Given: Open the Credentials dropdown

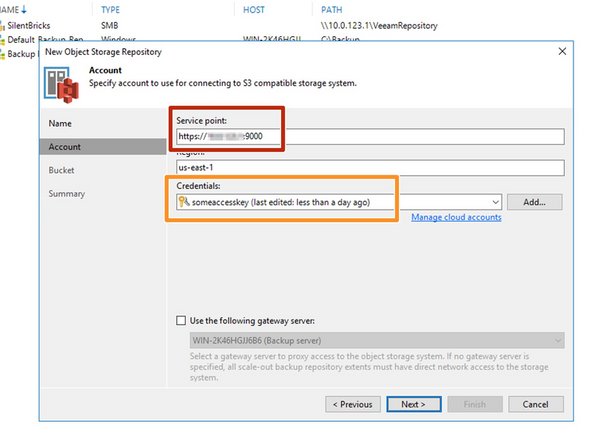Looking at the screenshot, I should point(495,202).
